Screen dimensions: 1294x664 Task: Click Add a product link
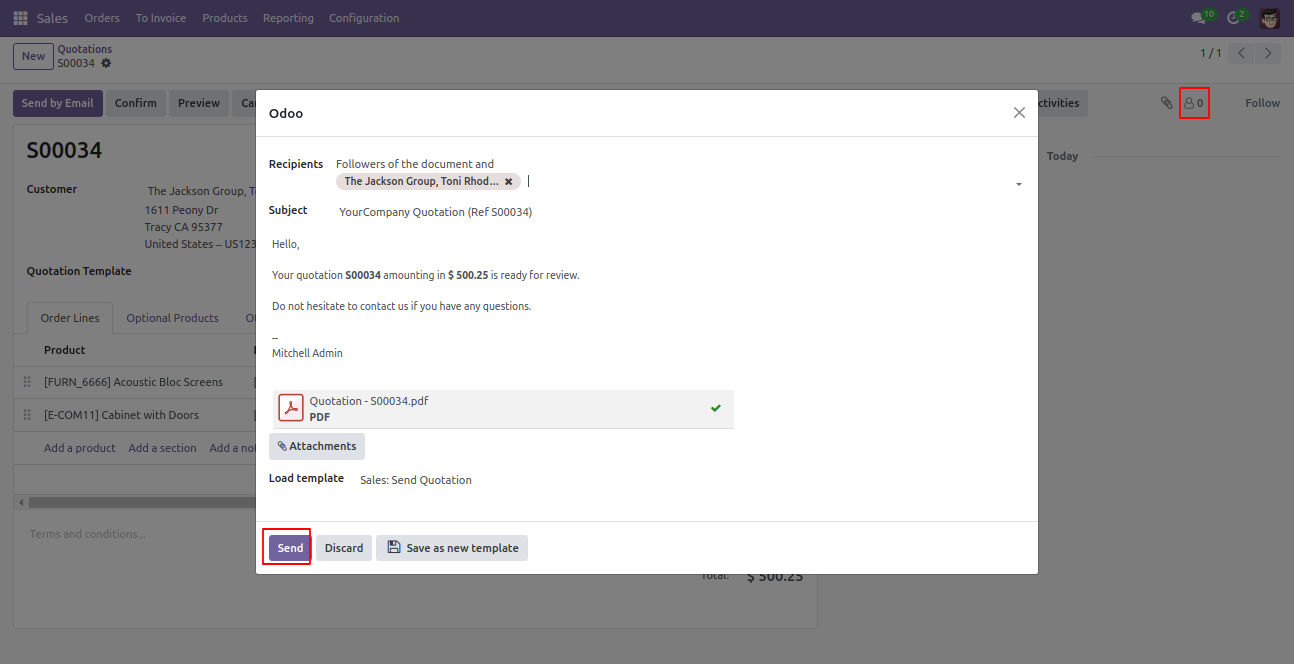tap(80, 448)
